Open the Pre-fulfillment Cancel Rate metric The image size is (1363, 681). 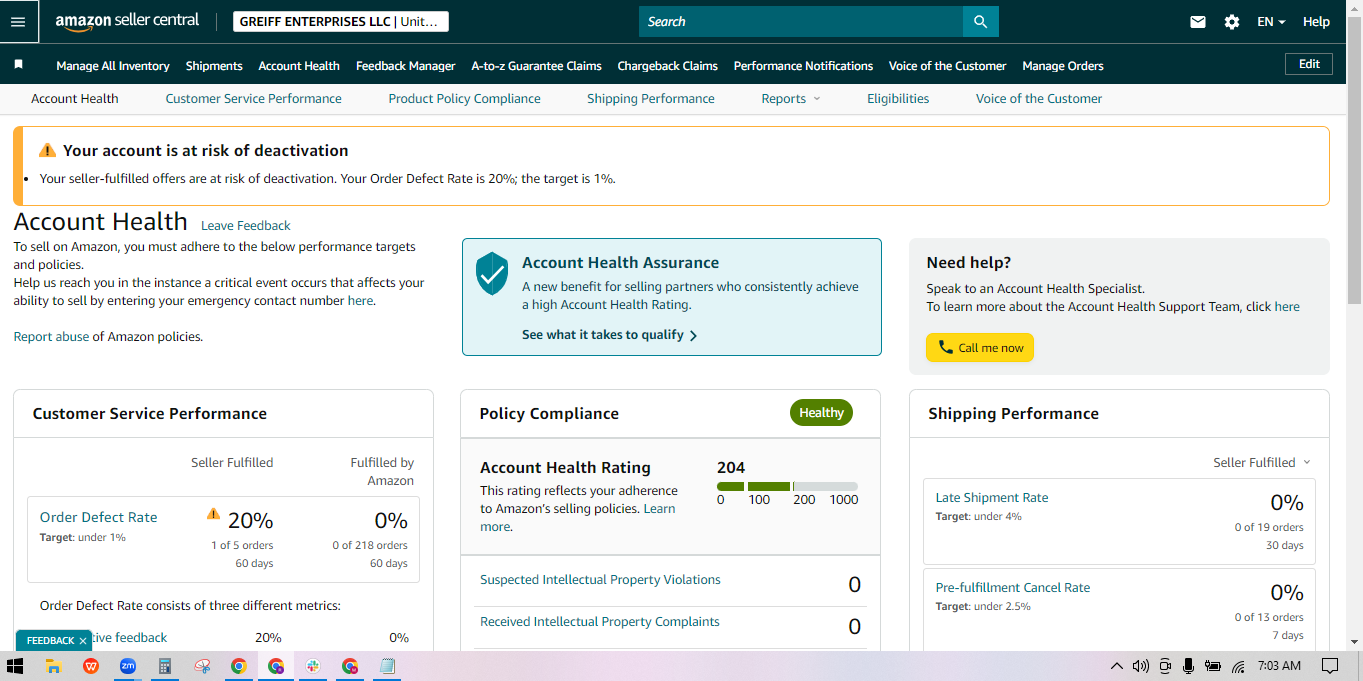pos(1013,588)
